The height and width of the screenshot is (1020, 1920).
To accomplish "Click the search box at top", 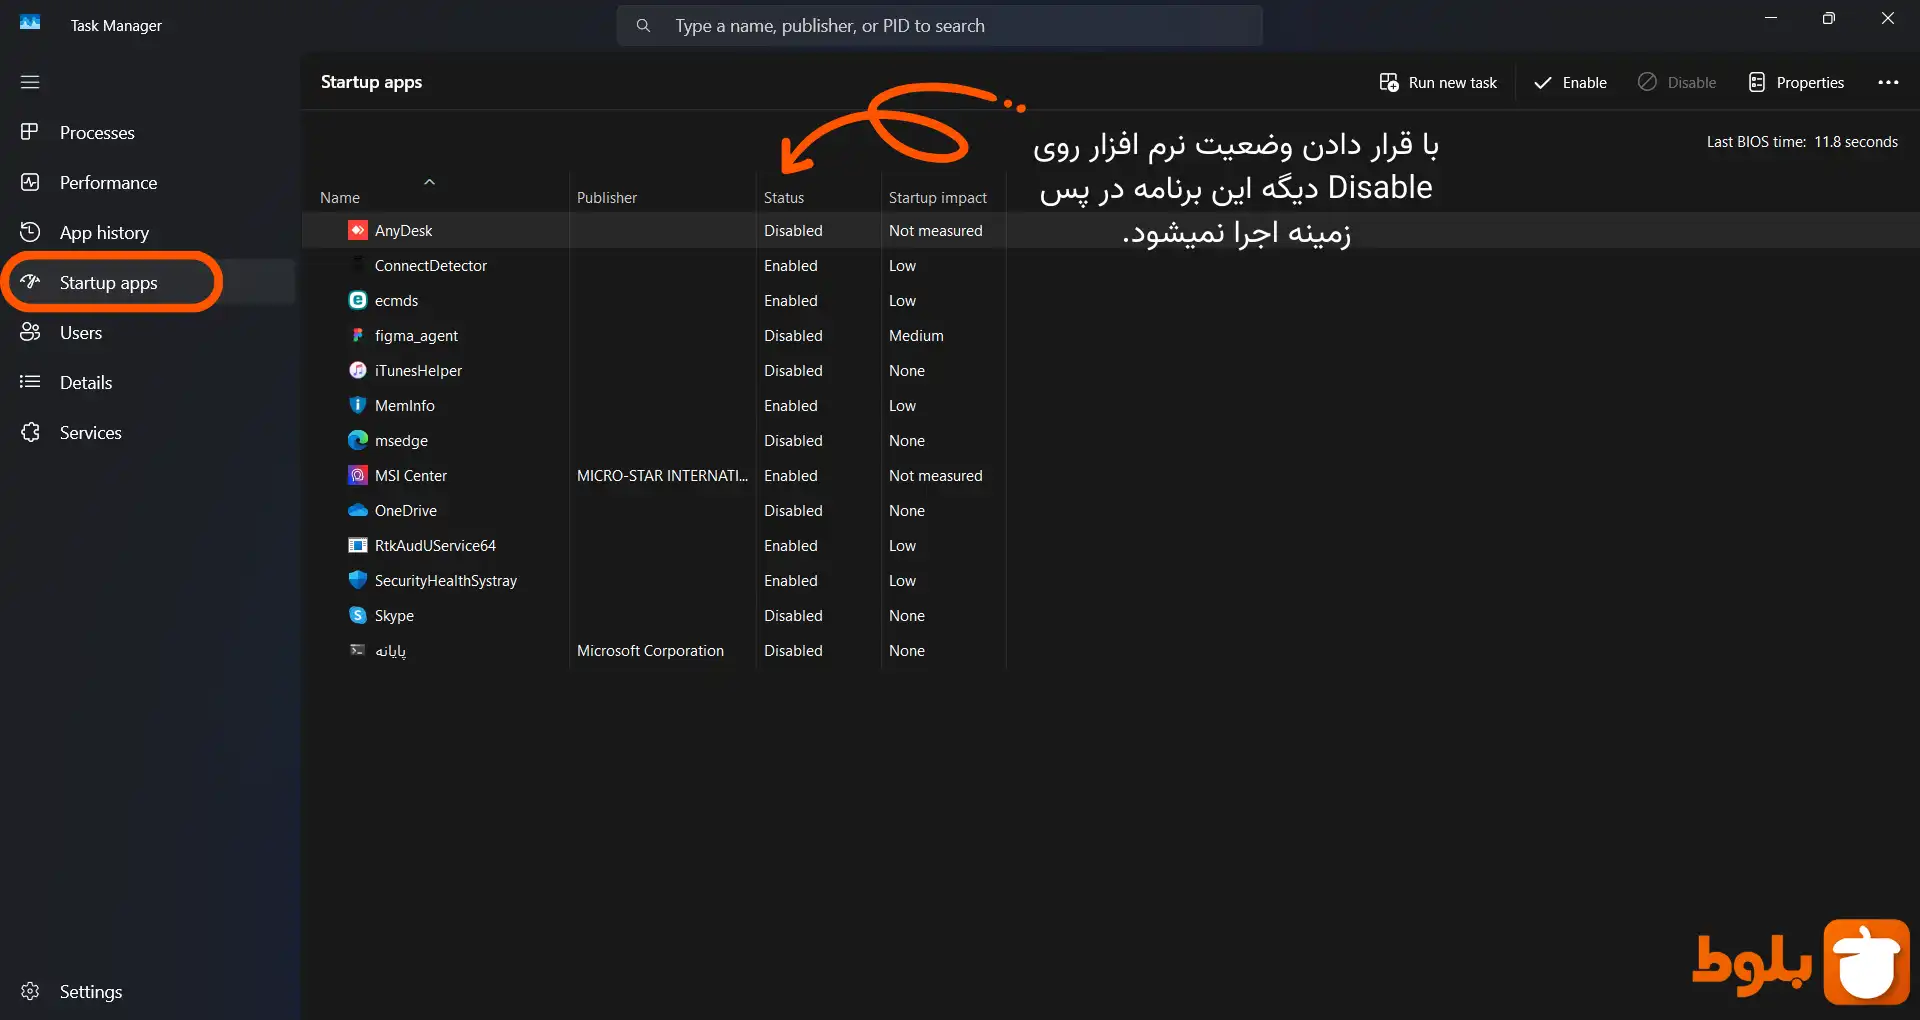I will click(939, 26).
